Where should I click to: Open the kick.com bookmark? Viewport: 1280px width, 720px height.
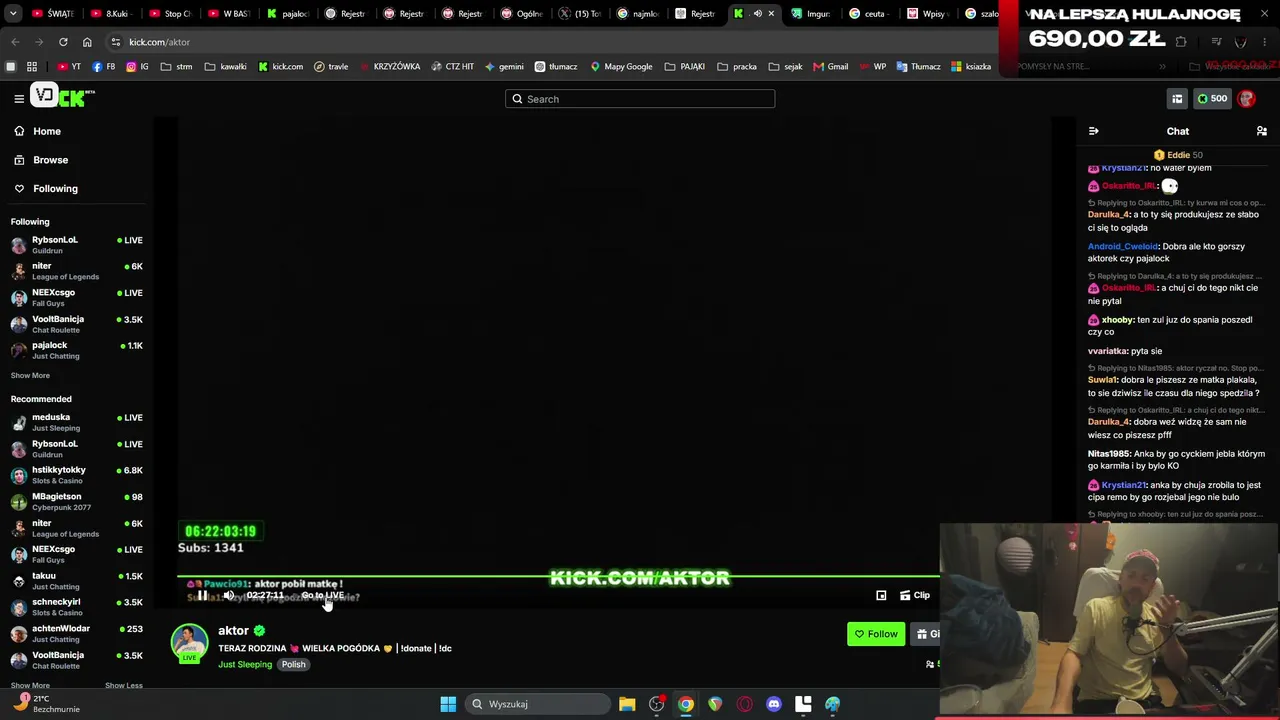[x=281, y=67]
